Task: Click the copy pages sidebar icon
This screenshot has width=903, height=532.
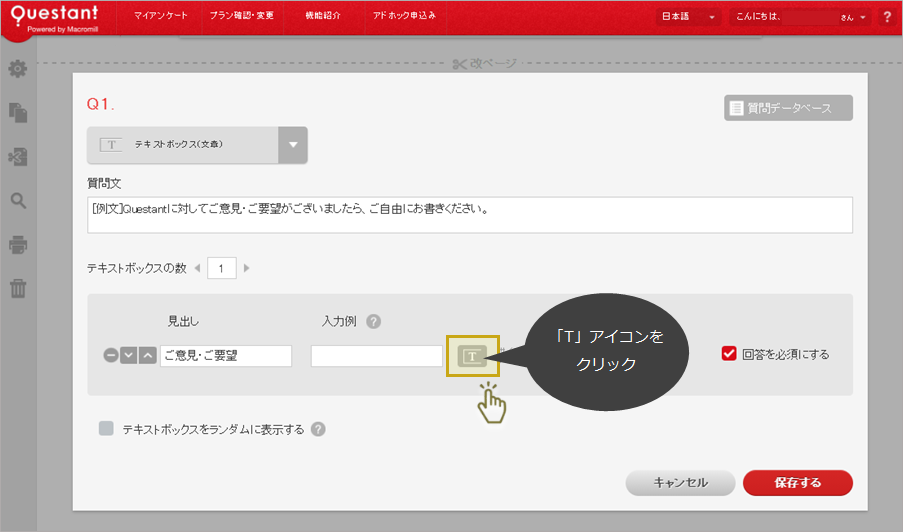Action: coord(17,112)
